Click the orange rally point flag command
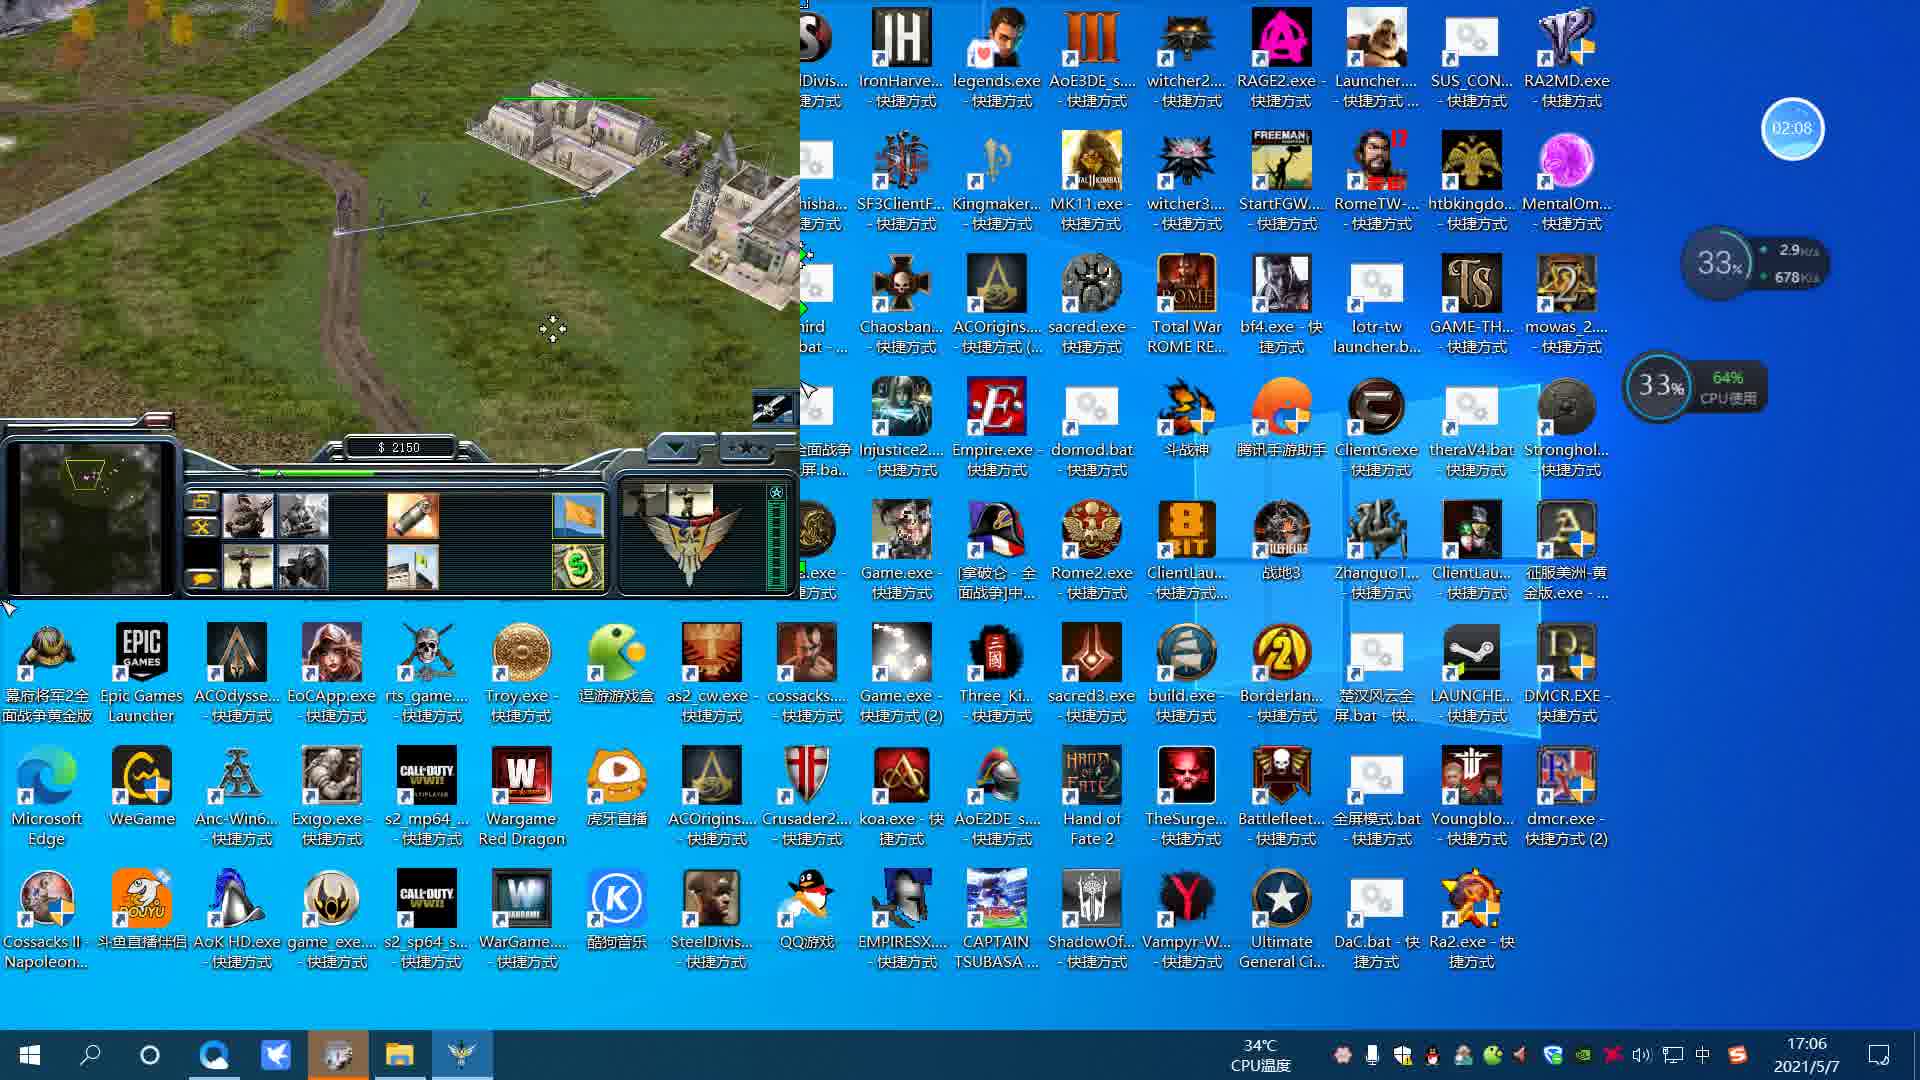 click(578, 516)
